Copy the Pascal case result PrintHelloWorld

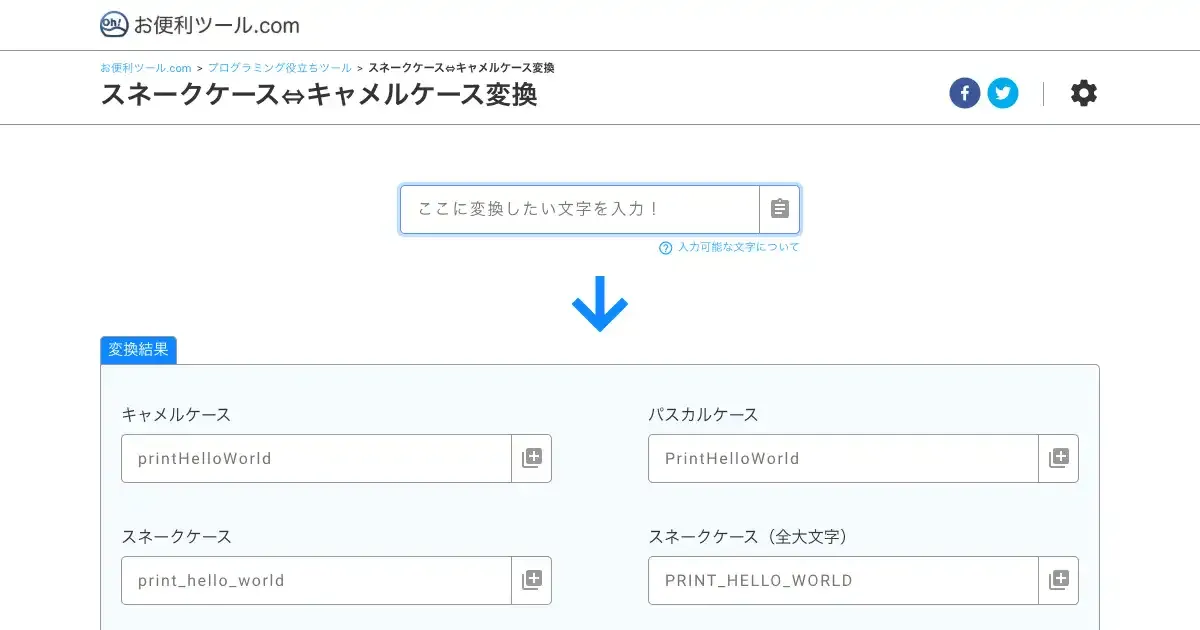tap(1059, 458)
